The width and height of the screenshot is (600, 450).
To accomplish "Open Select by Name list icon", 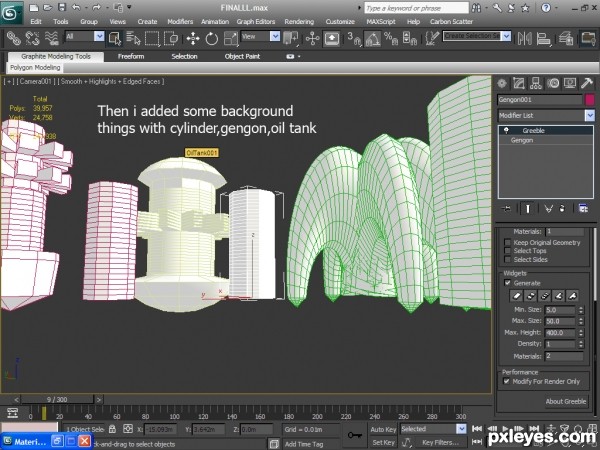I will click(x=133, y=38).
